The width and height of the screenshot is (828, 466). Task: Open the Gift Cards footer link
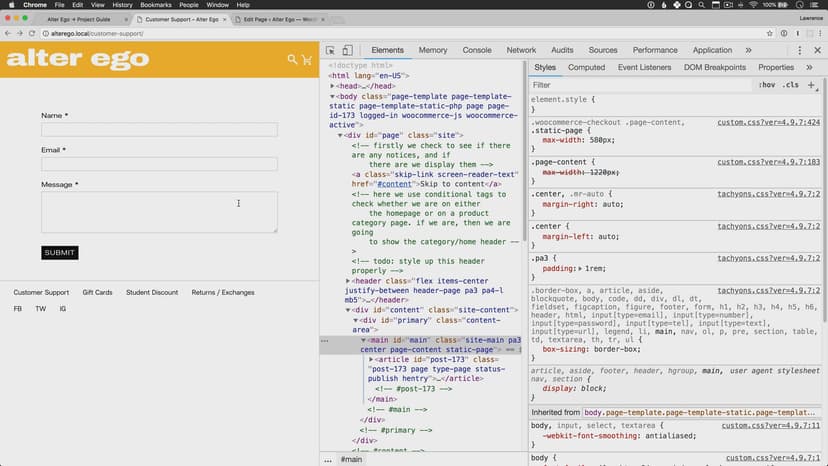coord(97,292)
